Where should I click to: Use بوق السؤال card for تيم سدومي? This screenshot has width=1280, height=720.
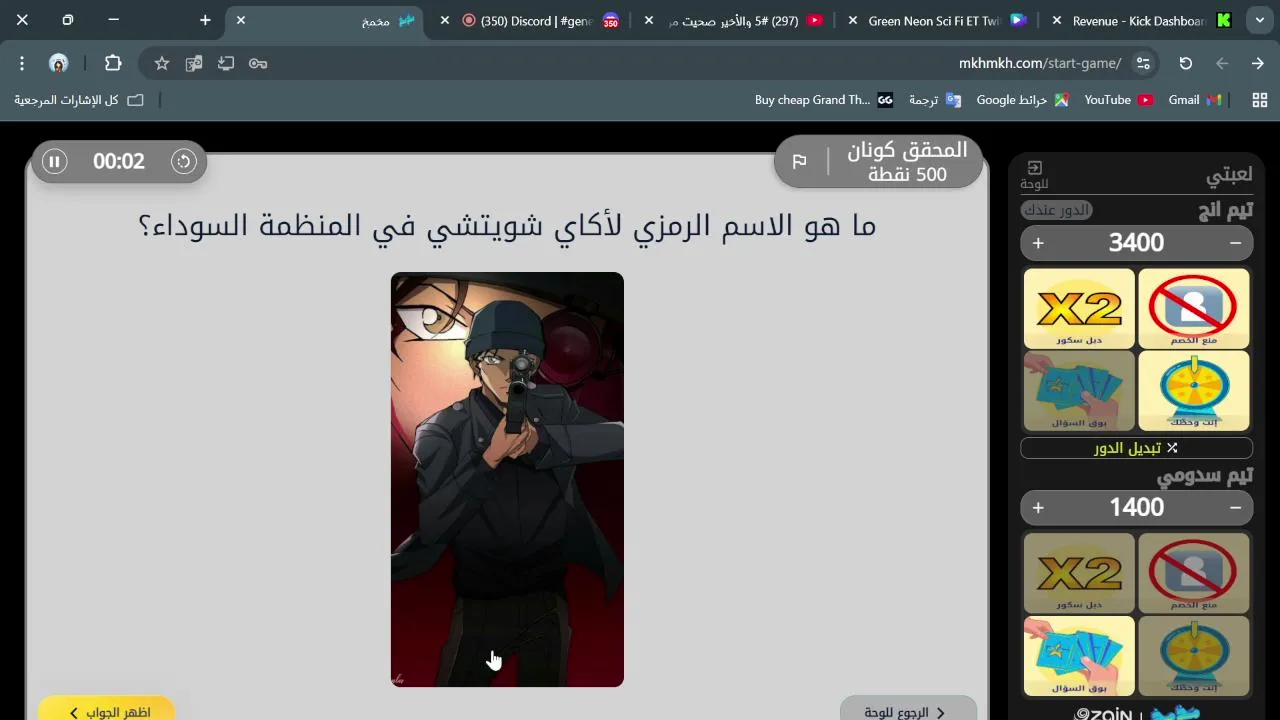[x=1079, y=656]
